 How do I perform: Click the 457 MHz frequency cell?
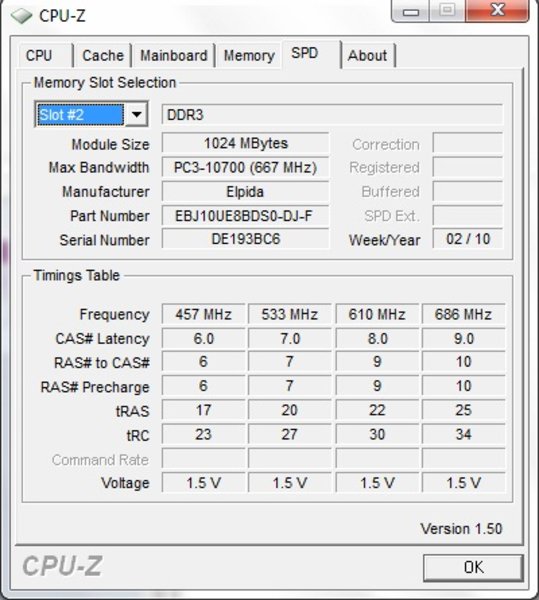pyautogui.click(x=203, y=314)
